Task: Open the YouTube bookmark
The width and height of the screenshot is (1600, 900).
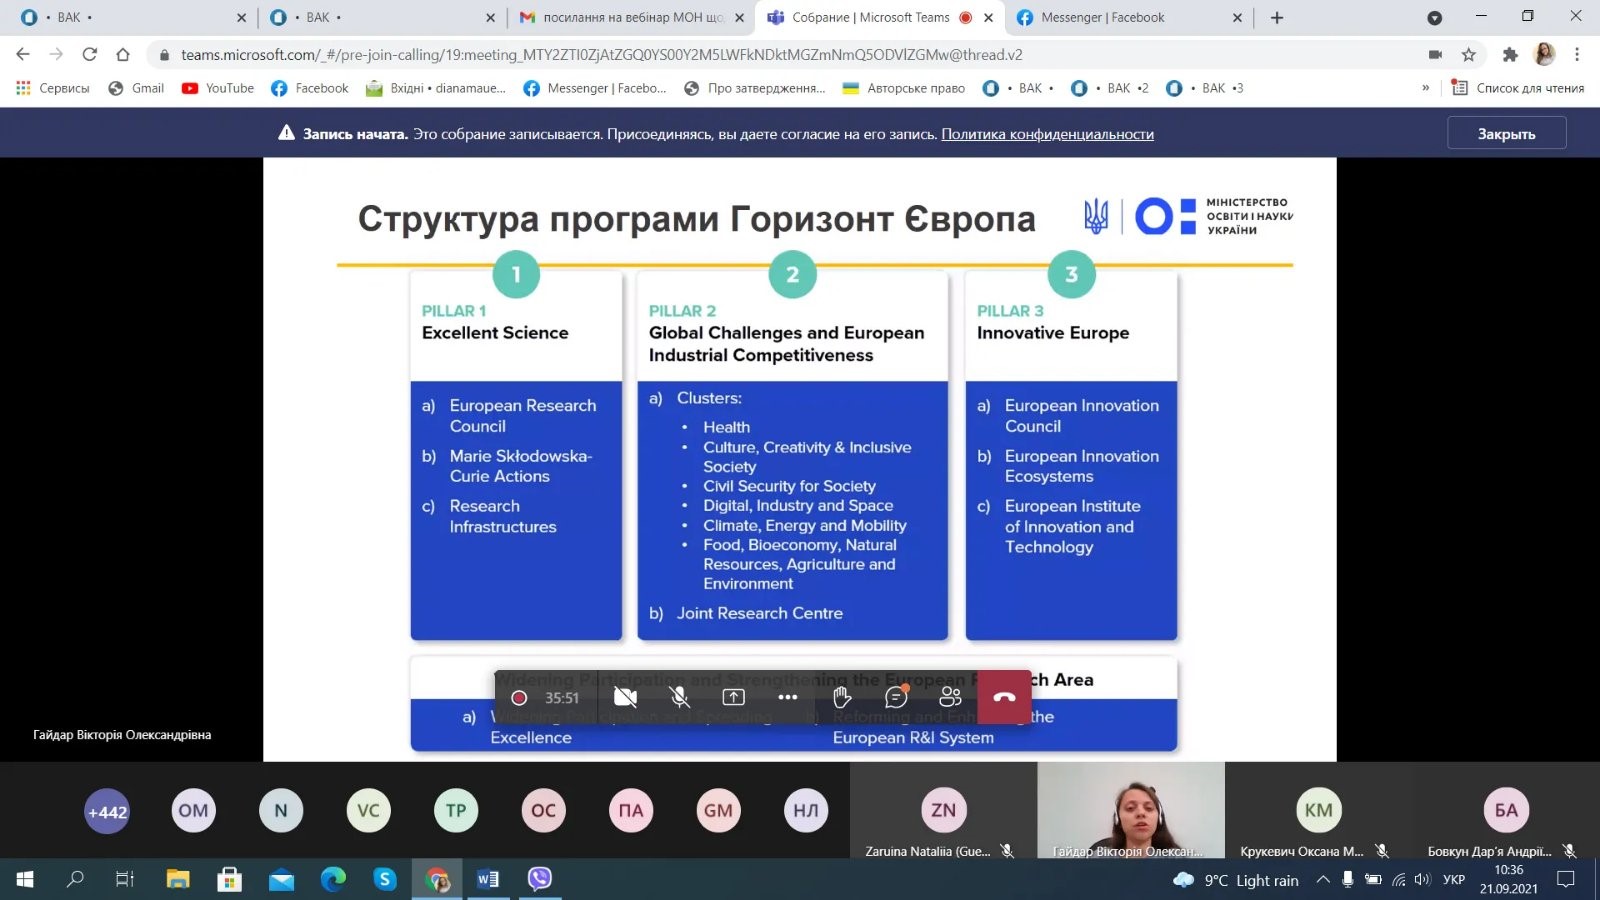Action: pos(218,88)
